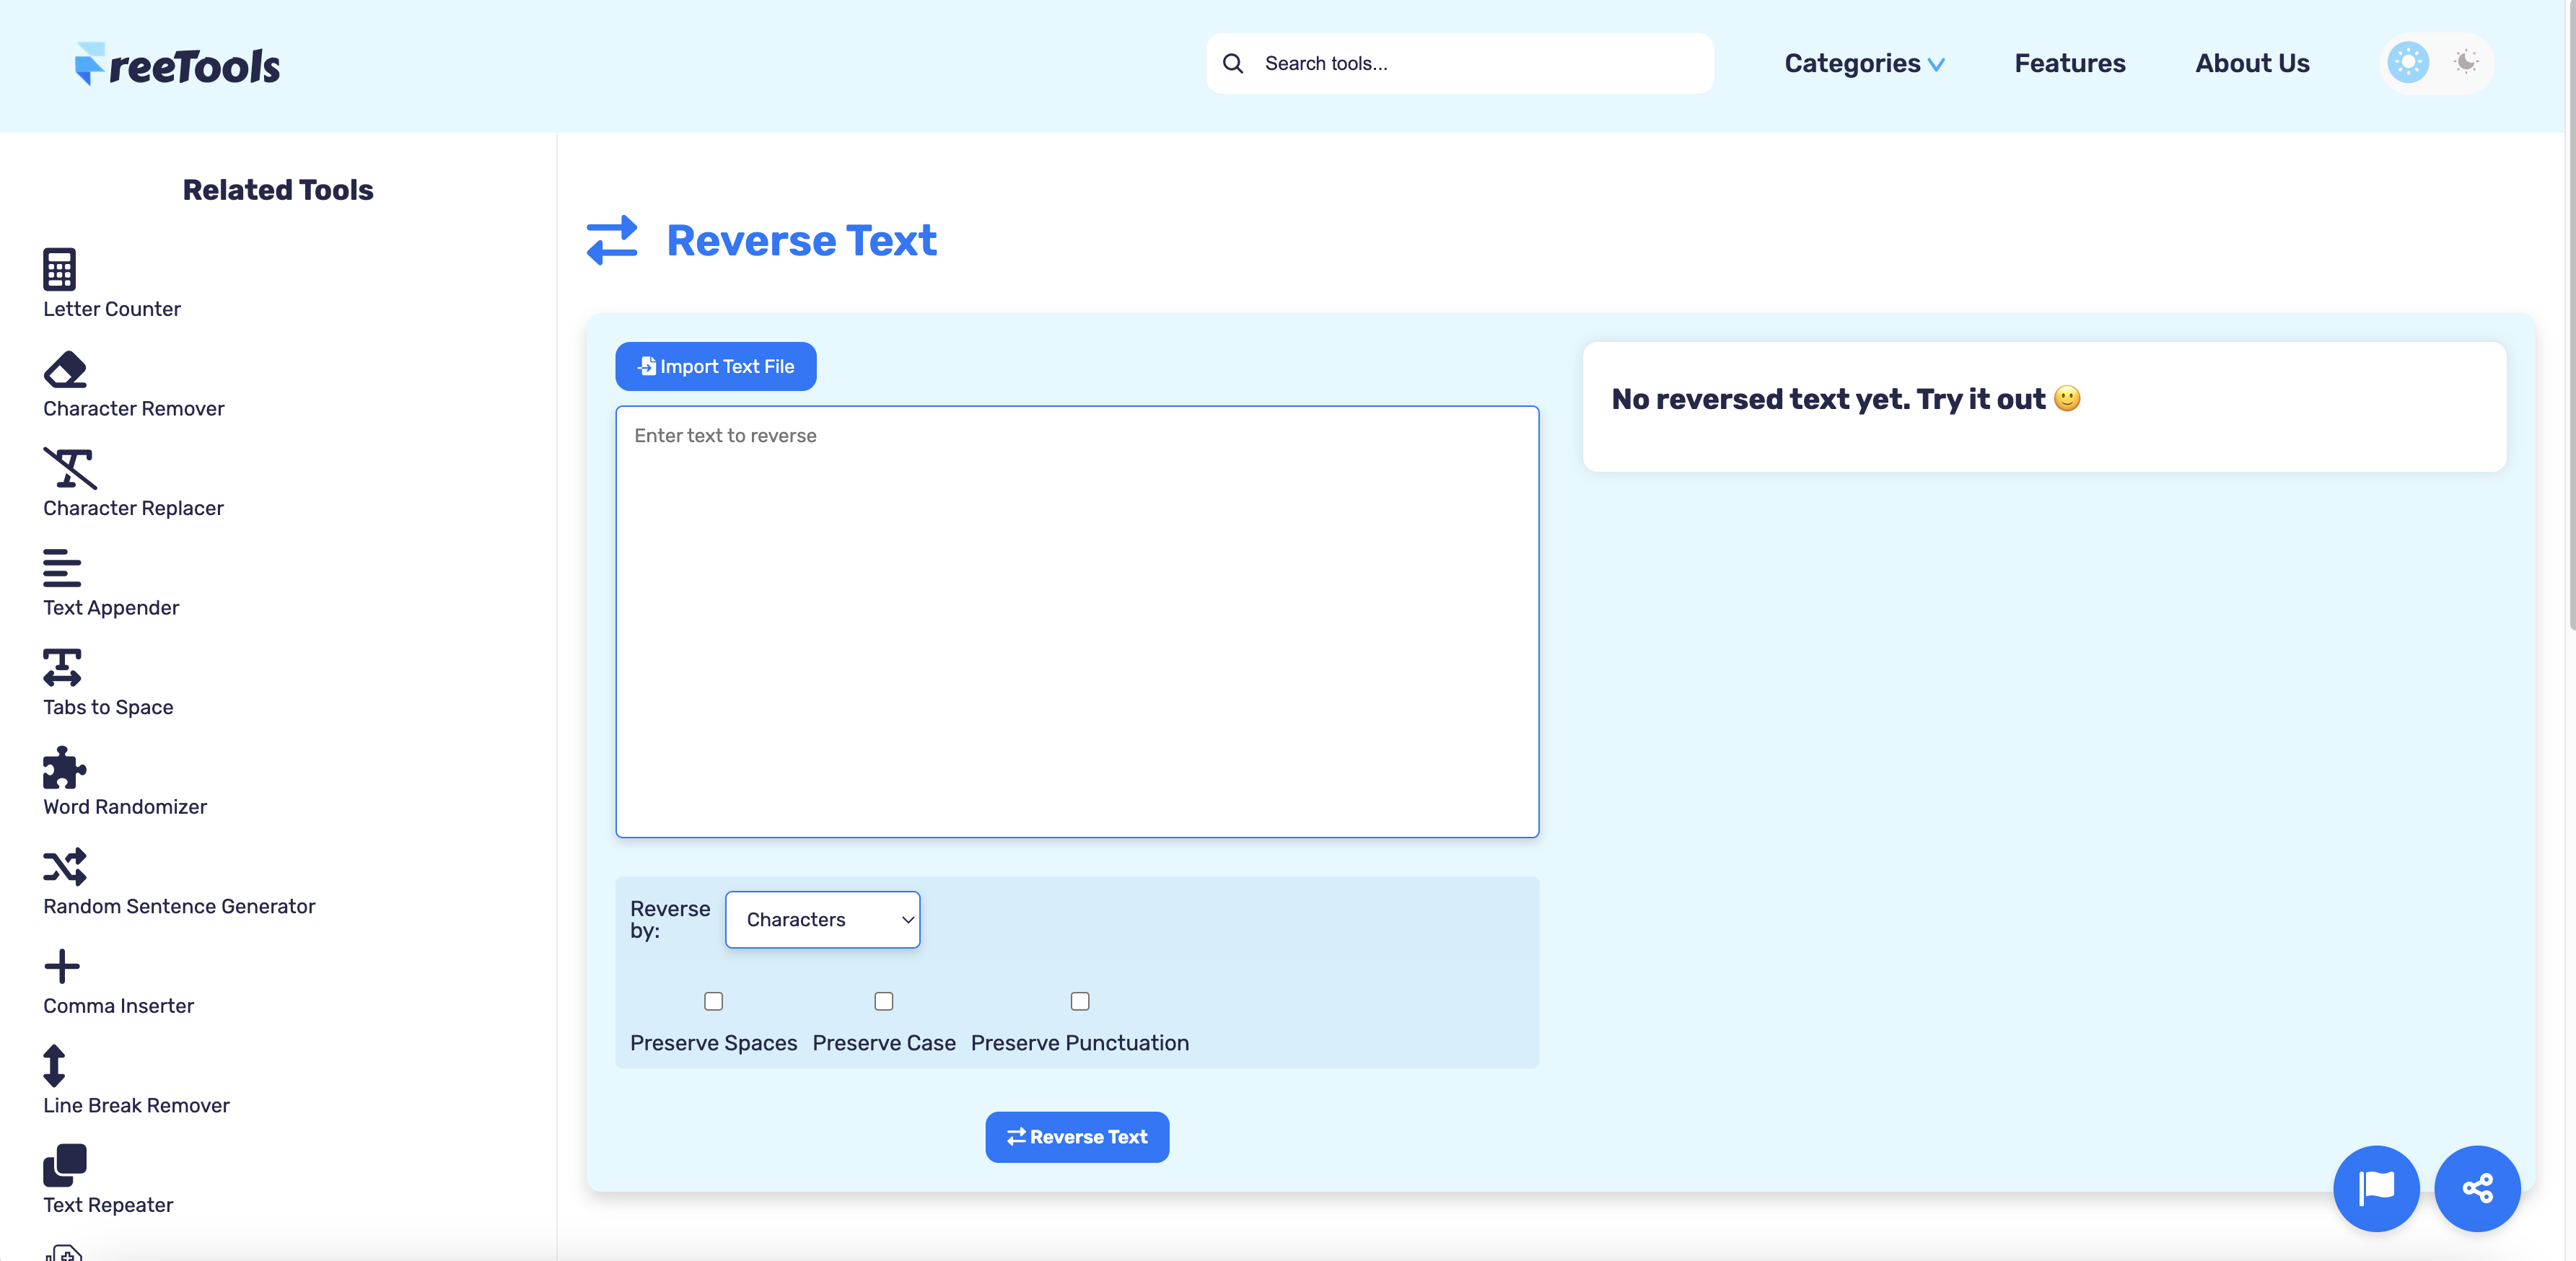Toggle the dark mode switch
Image resolution: width=2576 pixels, height=1261 pixels.
click(x=2466, y=62)
